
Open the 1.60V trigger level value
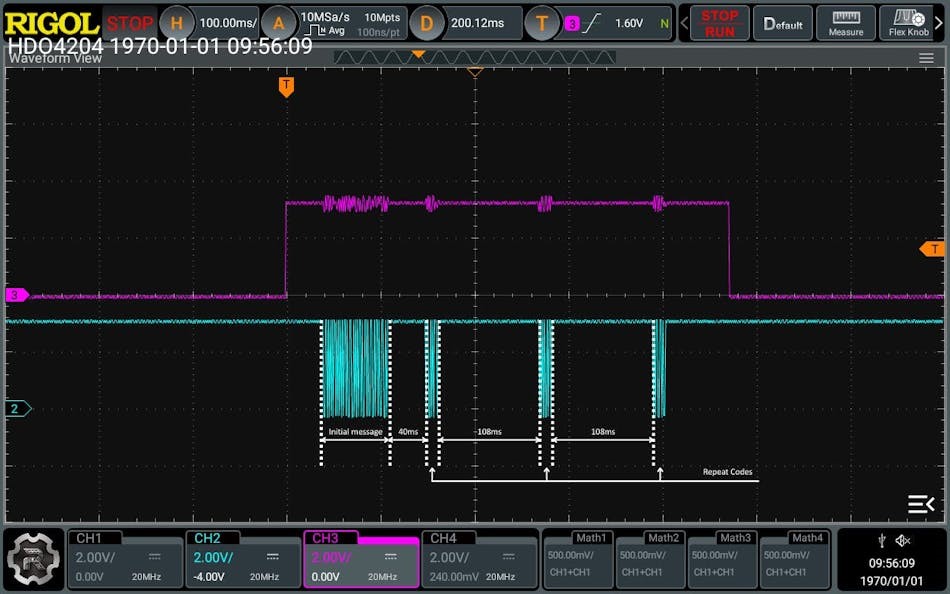(x=629, y=23)
